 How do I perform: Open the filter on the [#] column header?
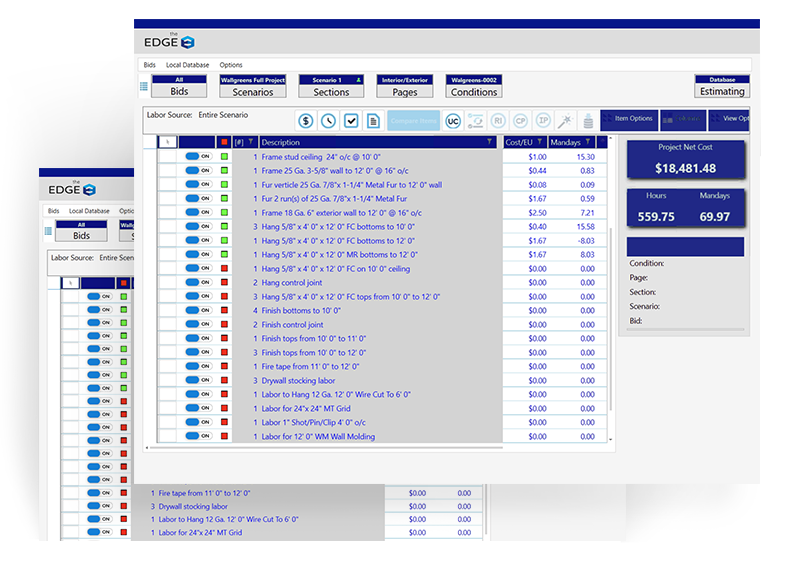click(251, 142)
